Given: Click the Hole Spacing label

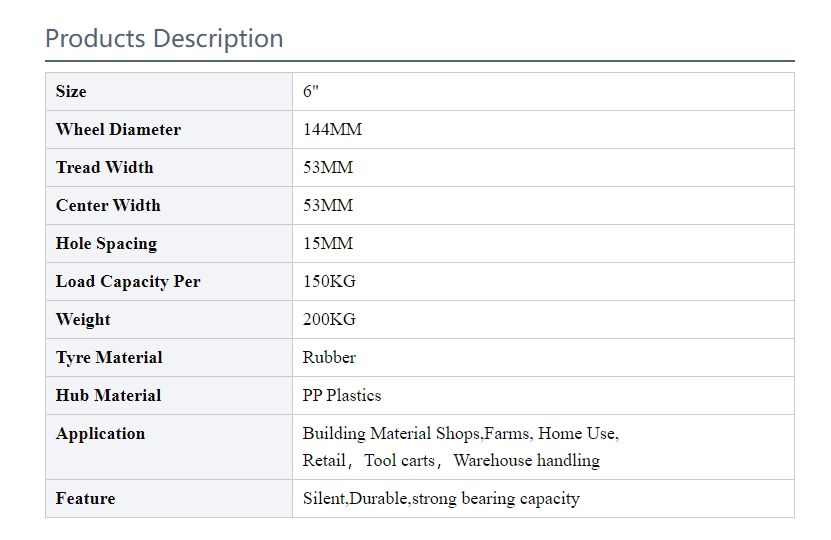Looking at the screenshot, I should (x=106, y=244).
